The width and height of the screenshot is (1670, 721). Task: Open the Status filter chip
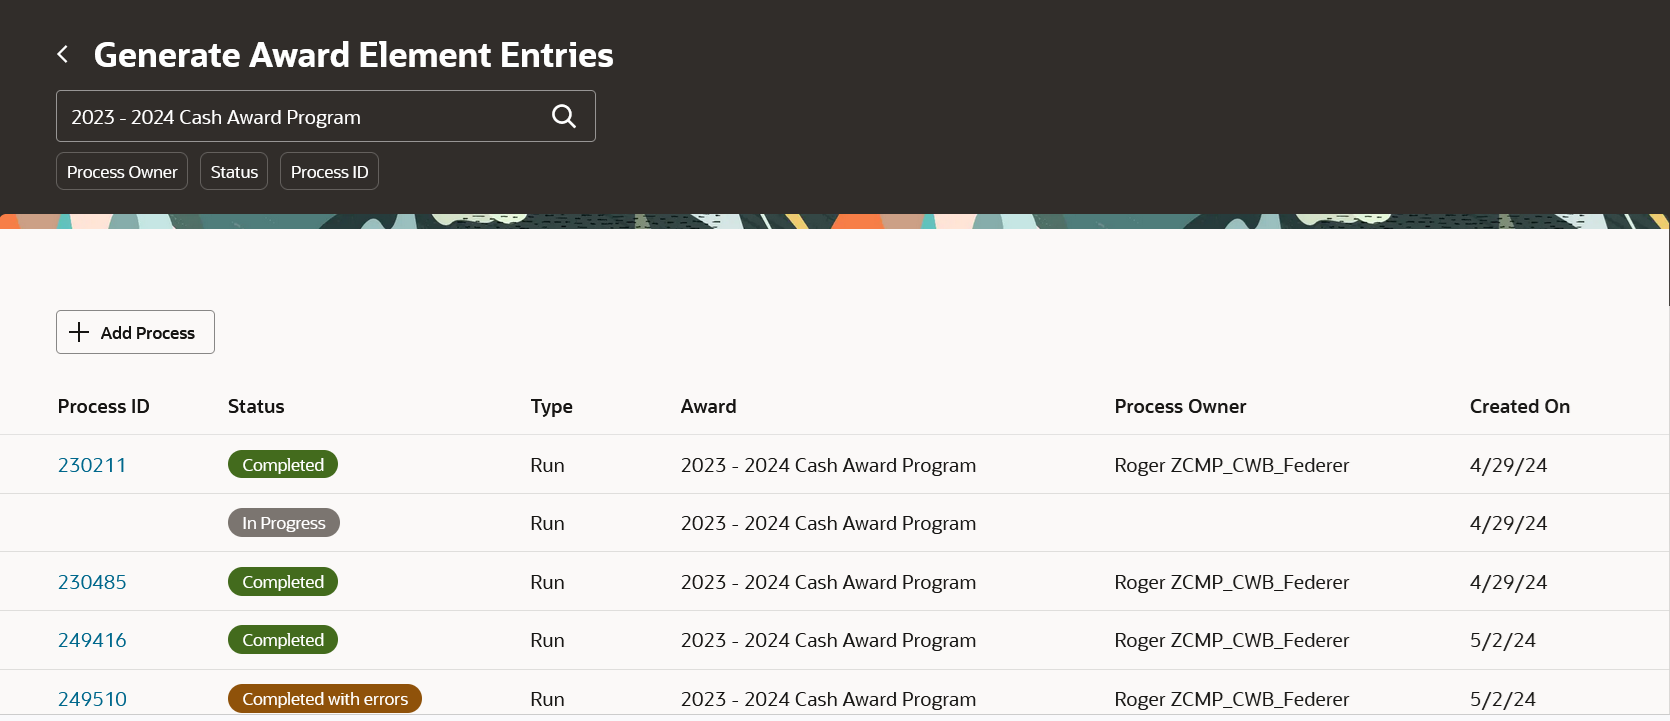click(x=234, y=172)
